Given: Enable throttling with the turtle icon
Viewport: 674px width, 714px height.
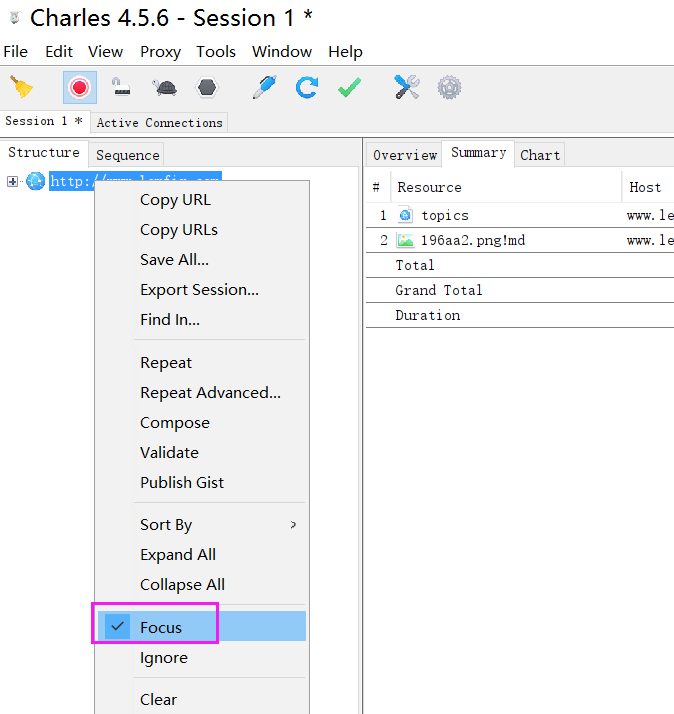Looking at the screenshot, I should pos(165,87).
